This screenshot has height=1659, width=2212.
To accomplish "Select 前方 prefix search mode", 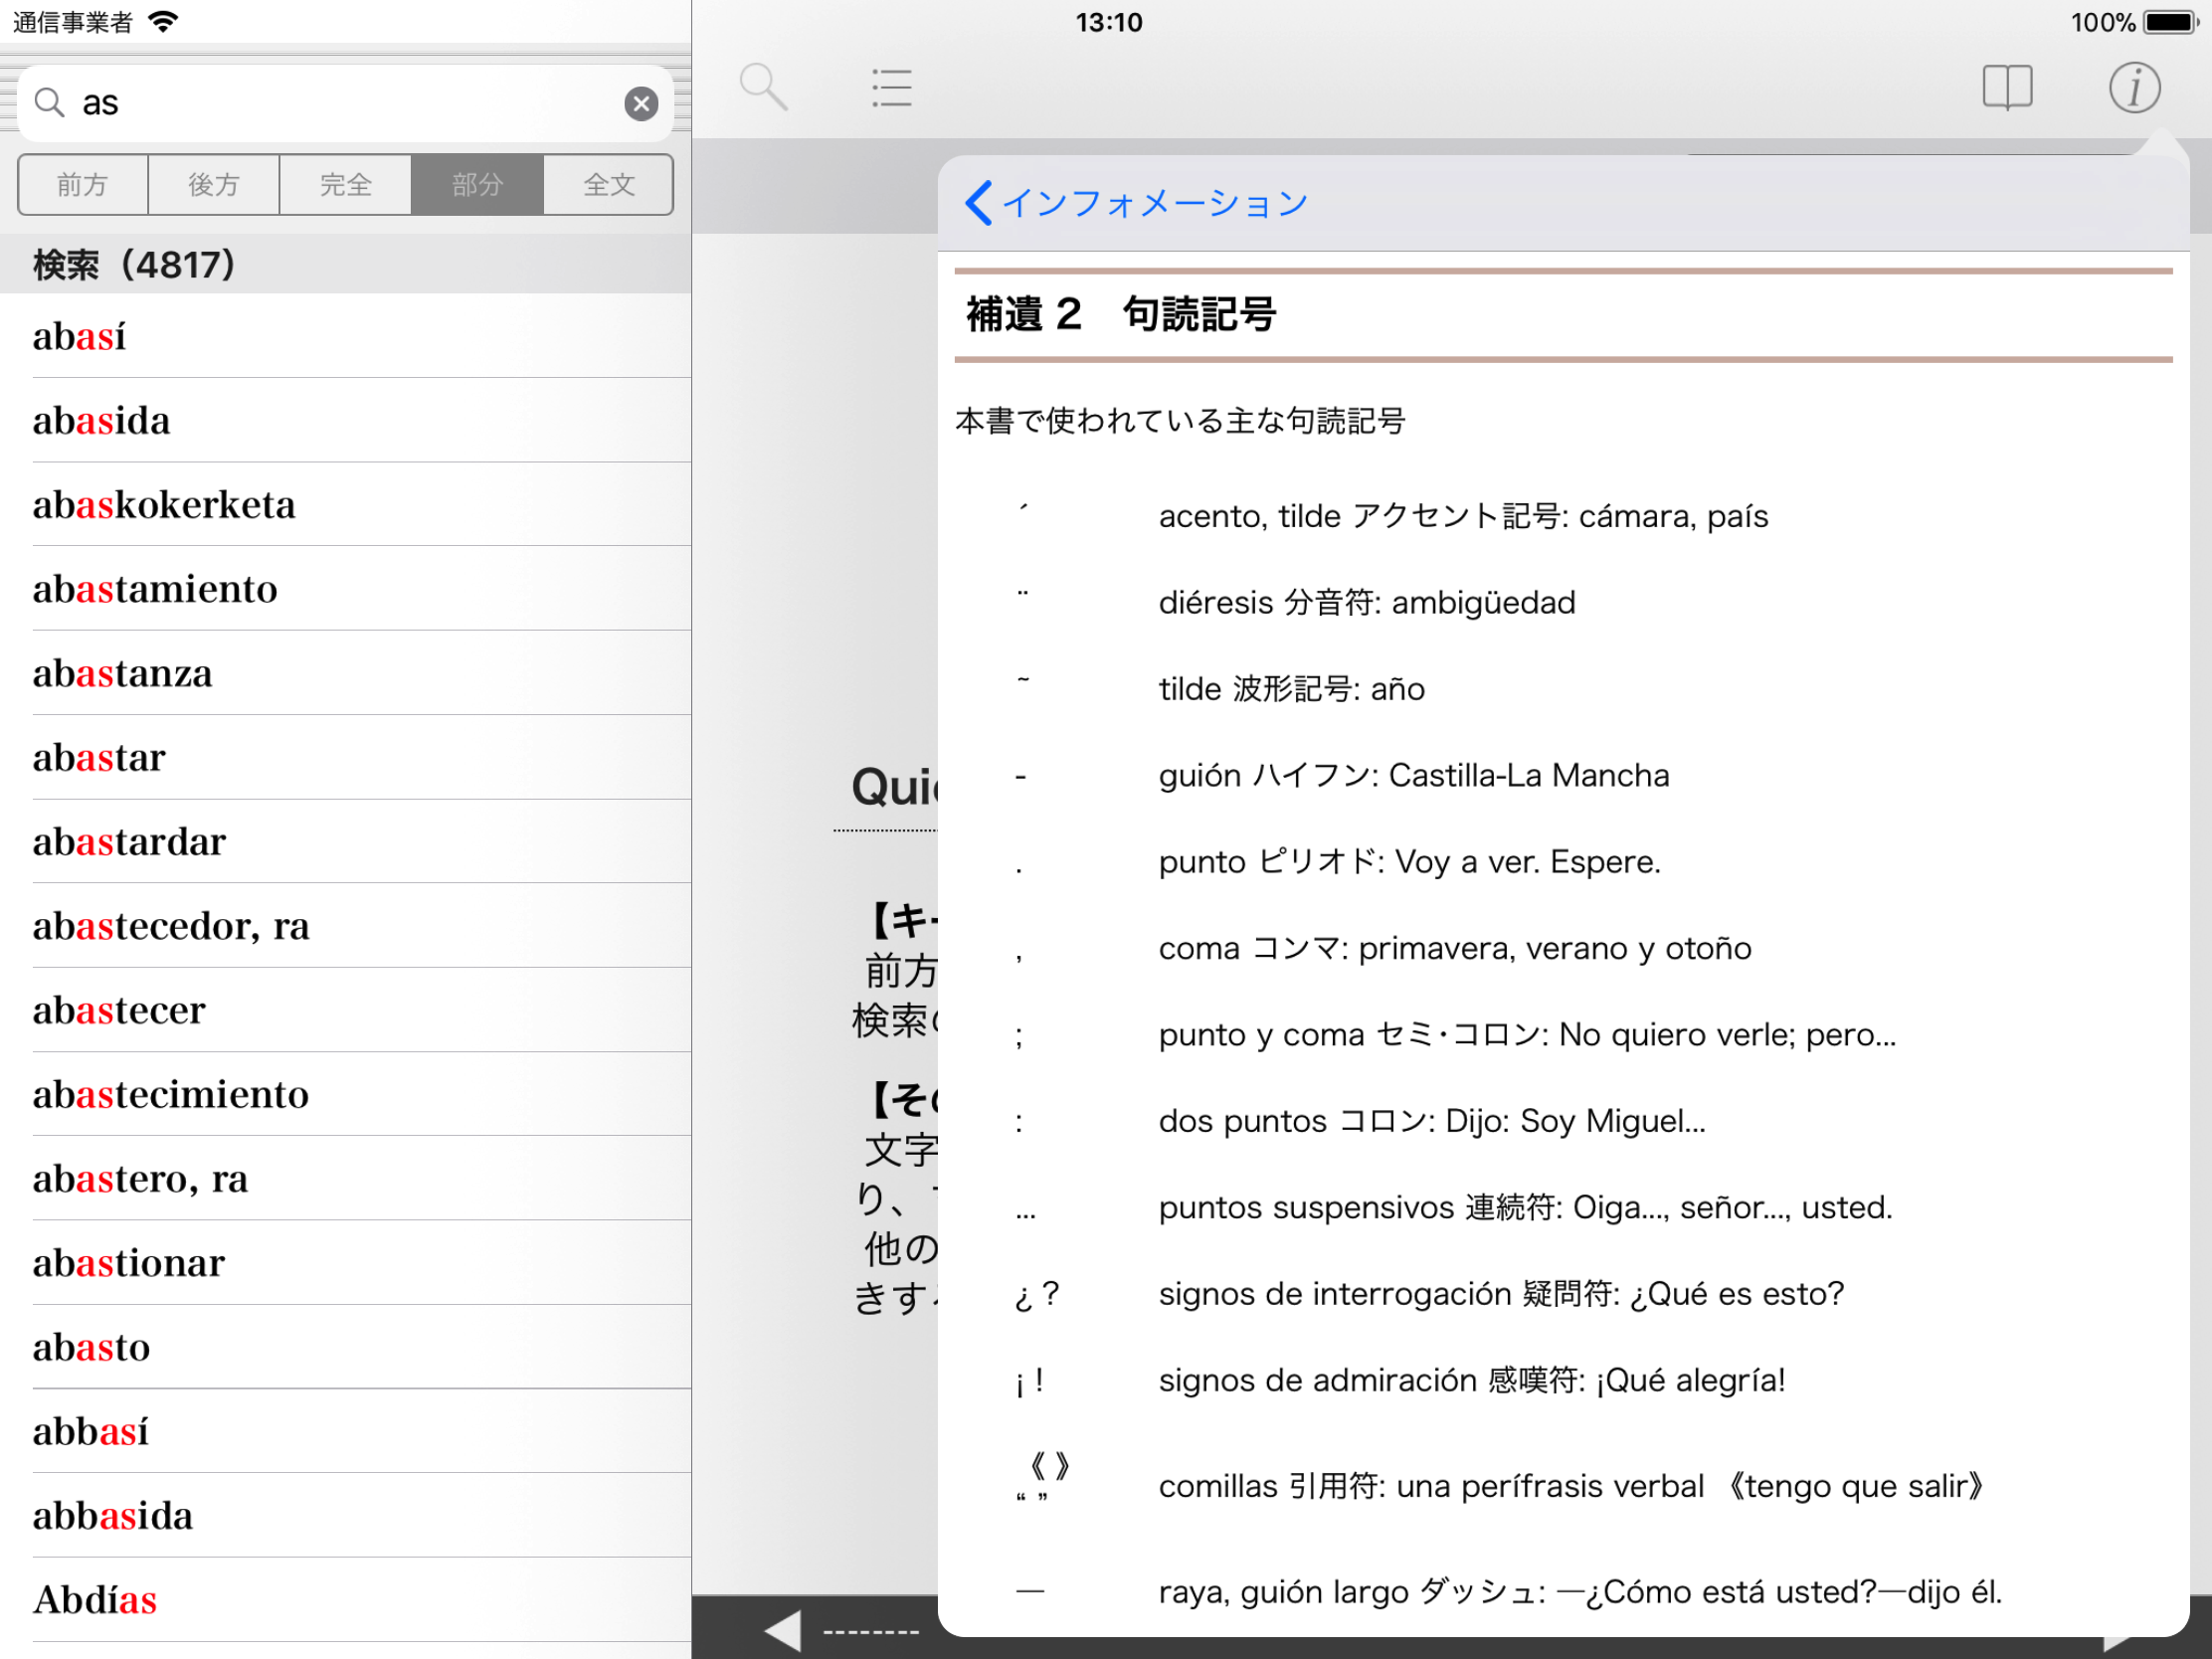I will coord(82,185).
